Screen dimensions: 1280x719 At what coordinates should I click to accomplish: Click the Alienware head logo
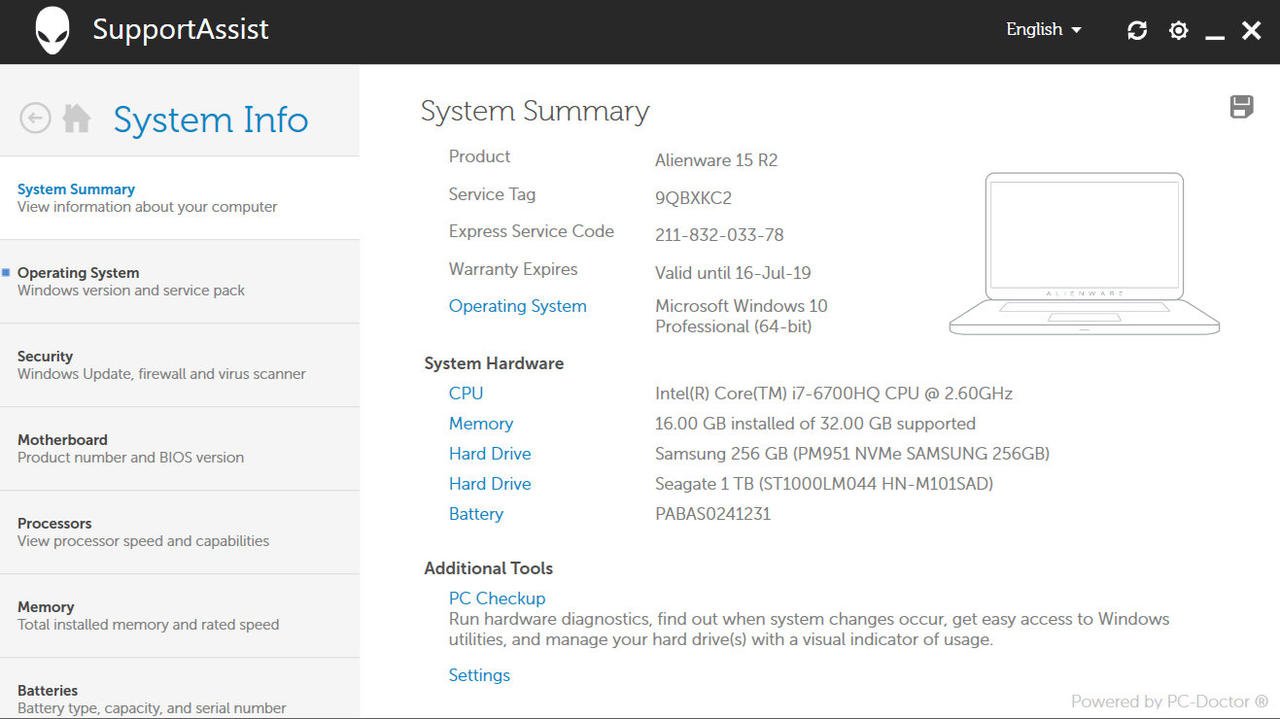point(53,31)
